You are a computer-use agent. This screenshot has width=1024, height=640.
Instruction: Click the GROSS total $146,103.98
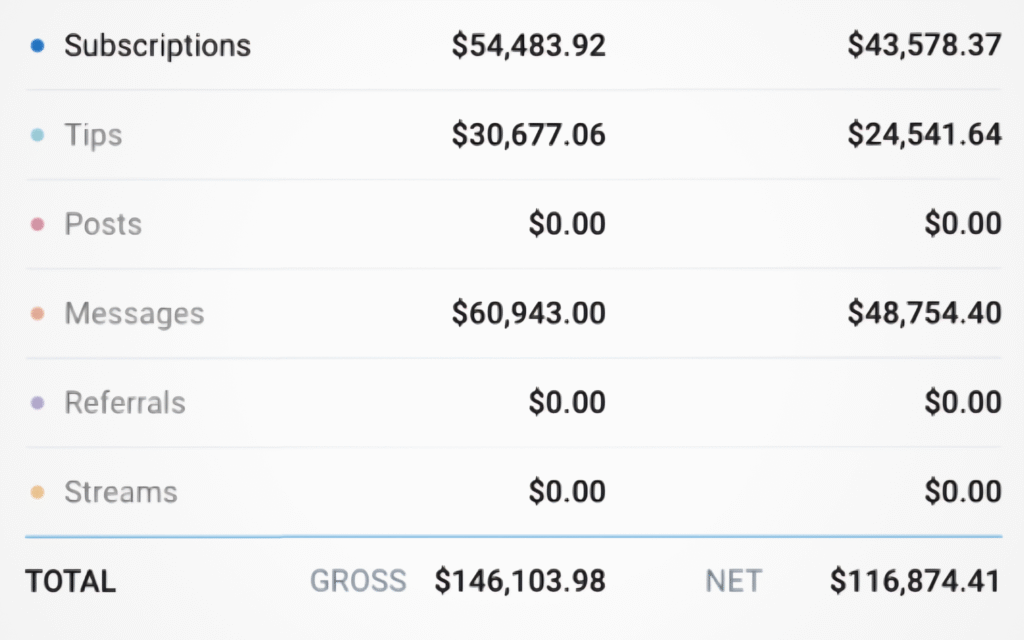(520, 581)
